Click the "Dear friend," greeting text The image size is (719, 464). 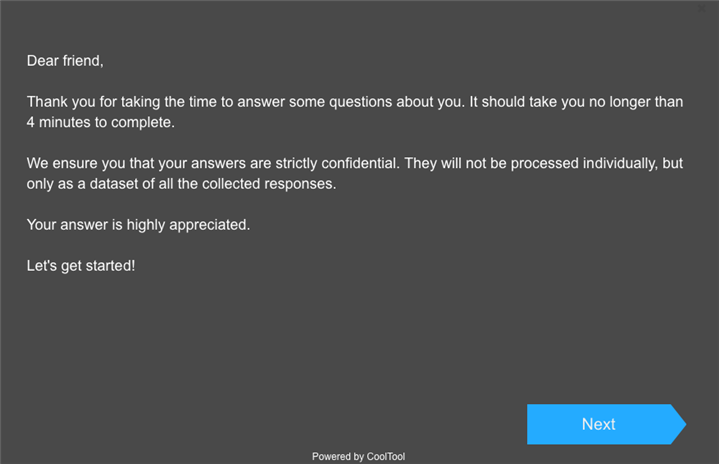pos(65,61)
